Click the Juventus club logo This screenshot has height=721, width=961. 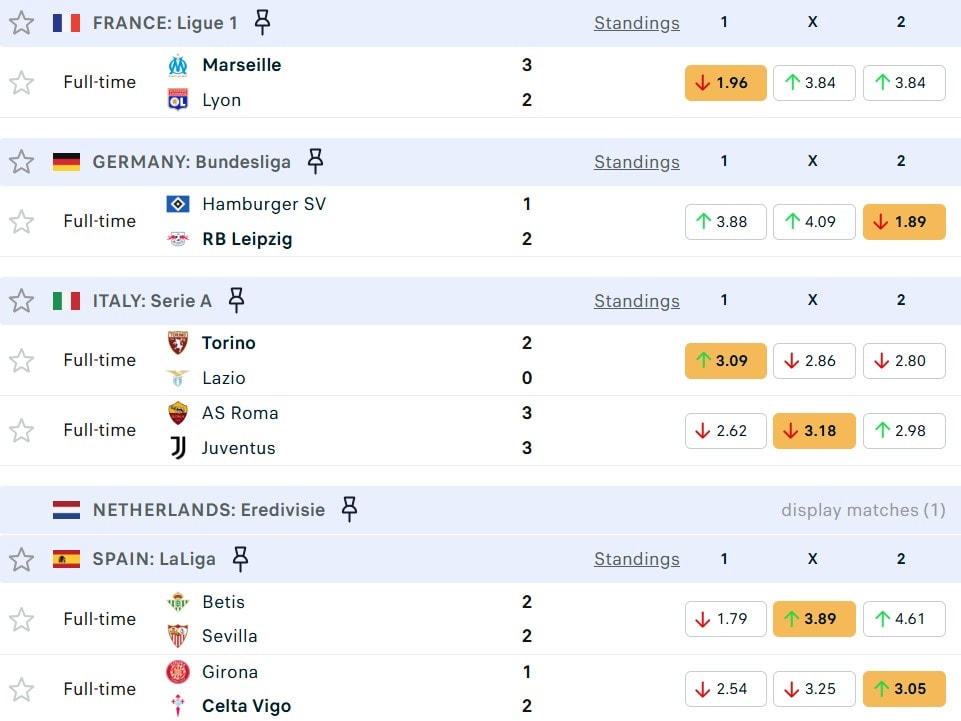coord(178,448)
